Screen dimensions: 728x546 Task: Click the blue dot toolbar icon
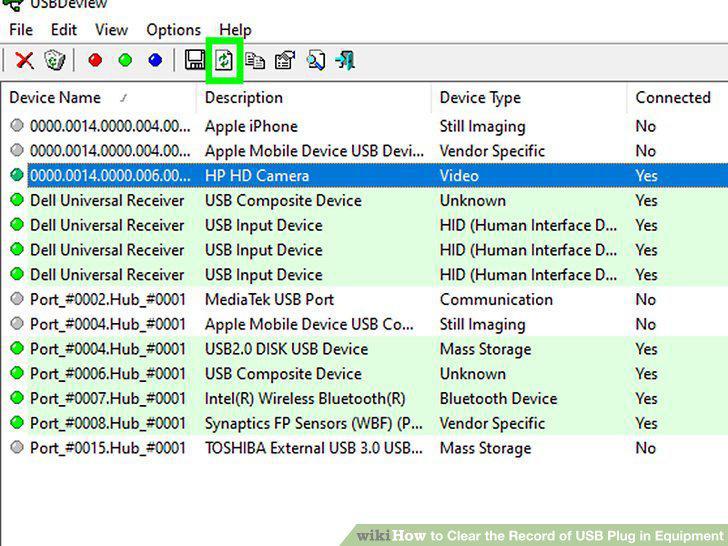click(155, 60)
